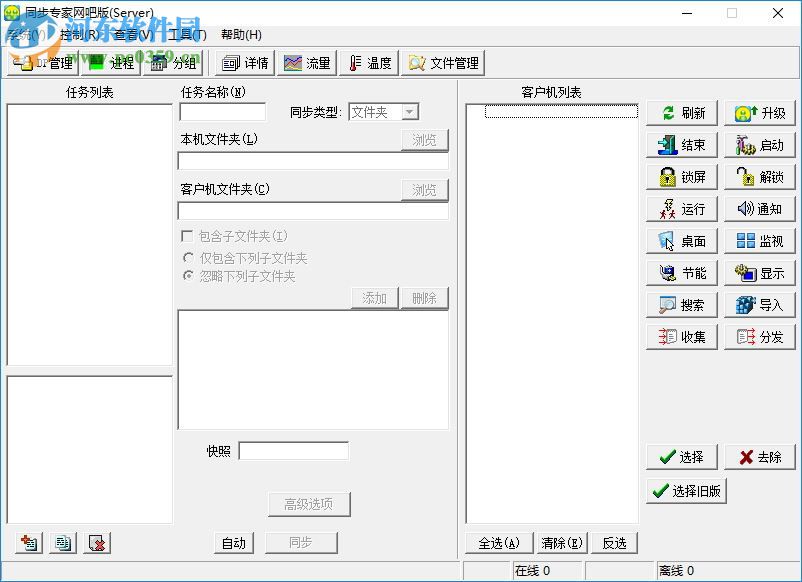Click the 高级选项 button
Image resolution: width=802 pixels, height=582 pixels.
(x=309, y=504)
